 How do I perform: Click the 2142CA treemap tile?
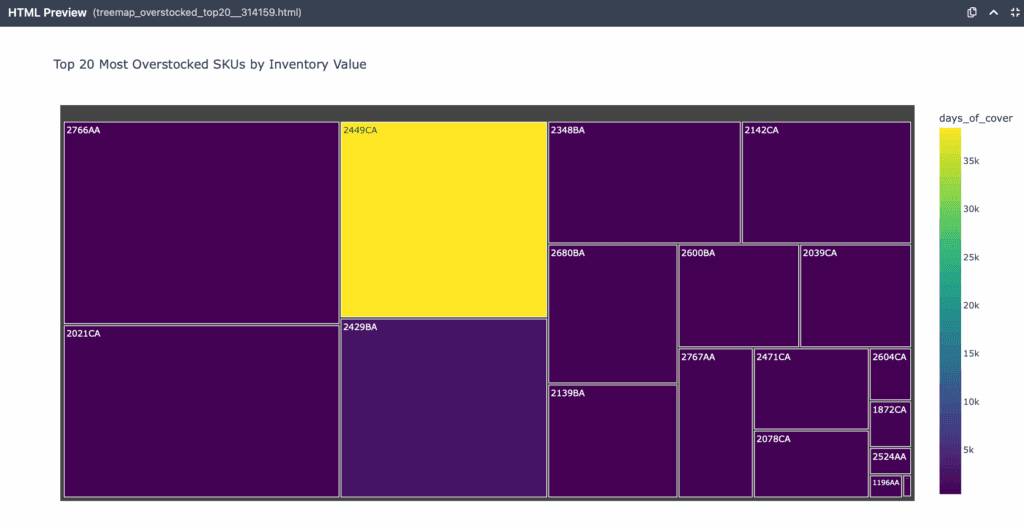[826, 182]
